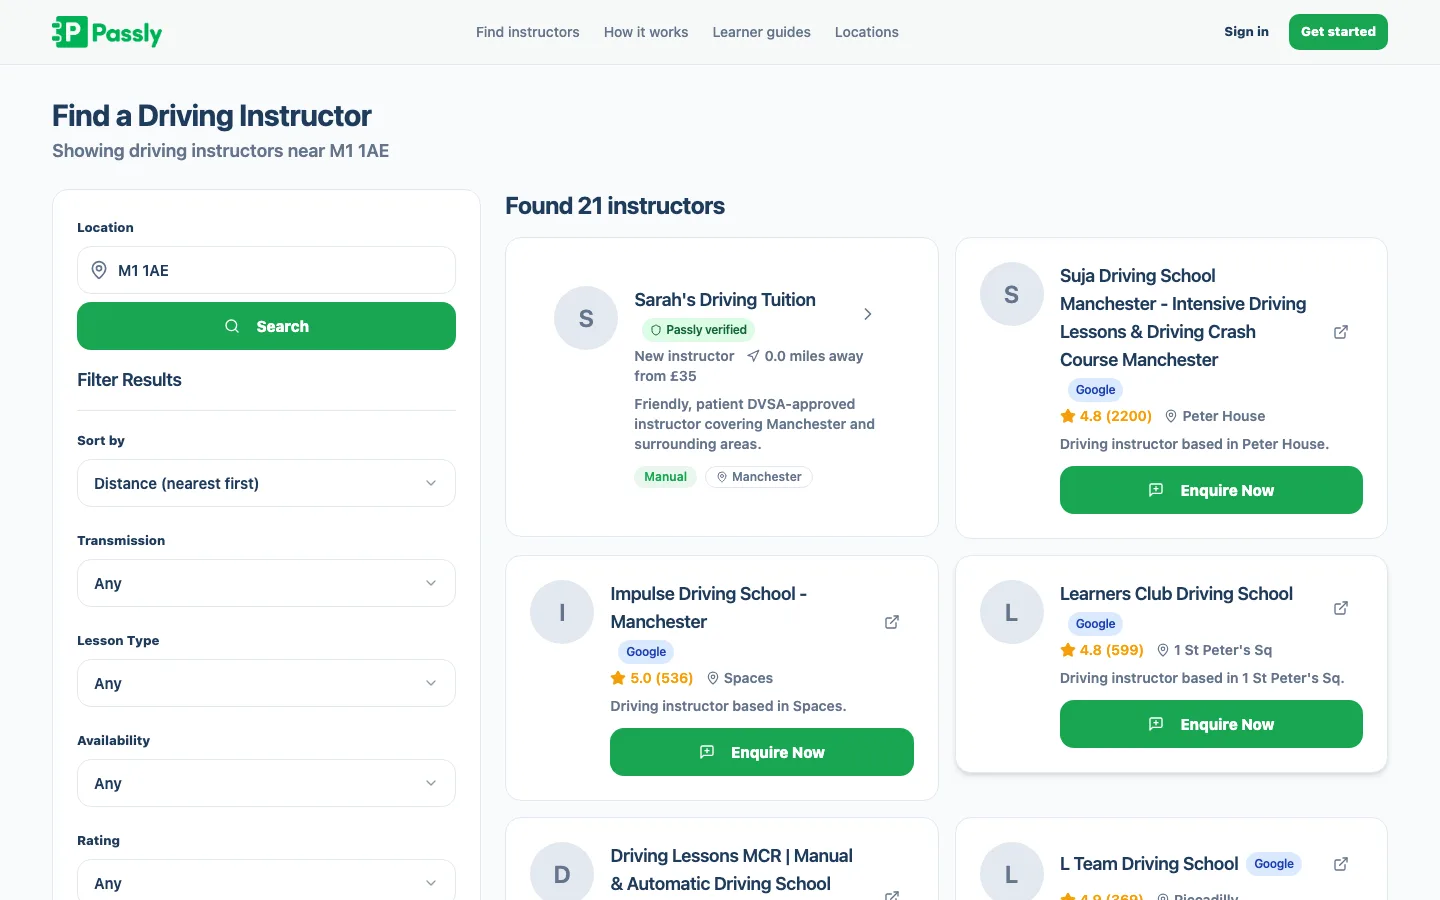Click avatar L of L Team Driving School
The width and height of the screenshot is (1440, 900).
[1012, 872]
